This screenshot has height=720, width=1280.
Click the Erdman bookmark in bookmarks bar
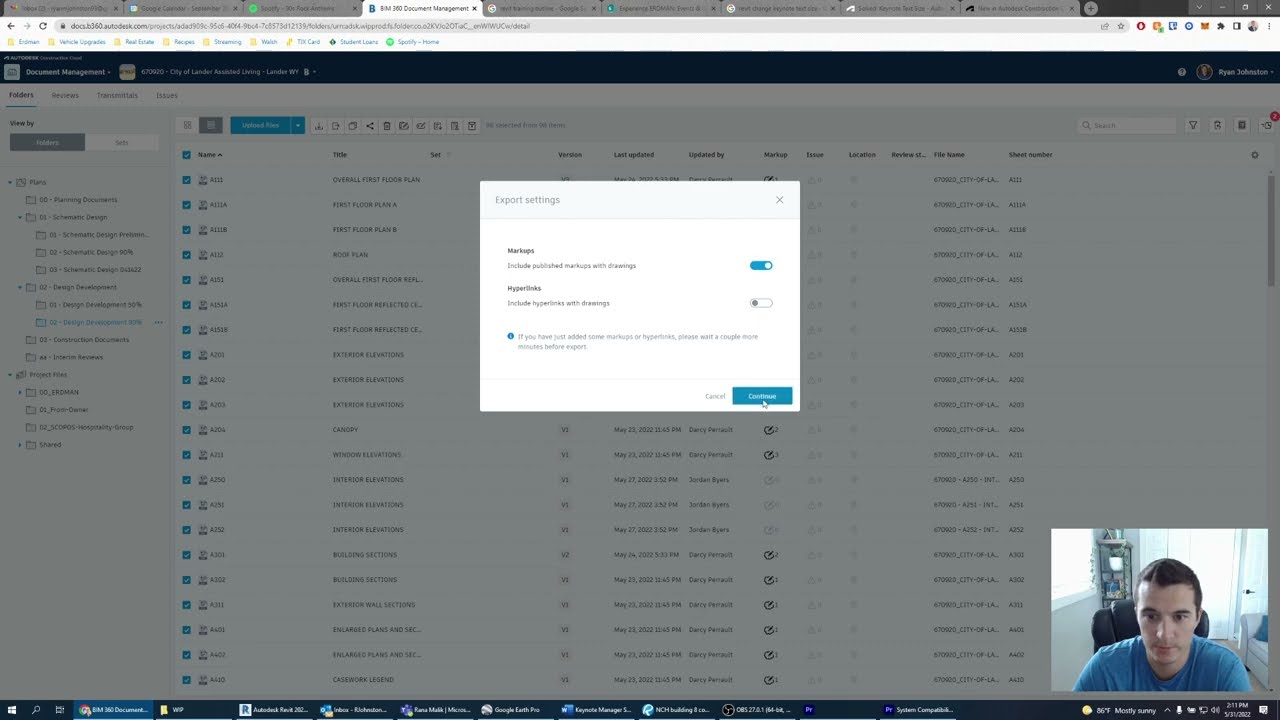coord(24,42)
